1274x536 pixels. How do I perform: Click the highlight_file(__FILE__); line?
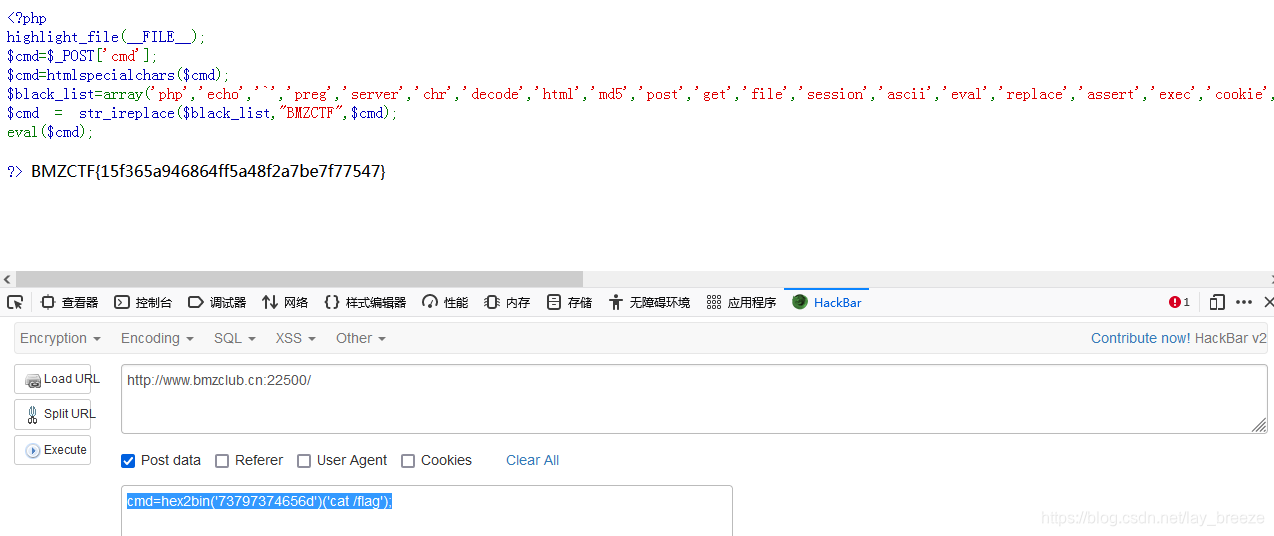click(x=106, y=37)
